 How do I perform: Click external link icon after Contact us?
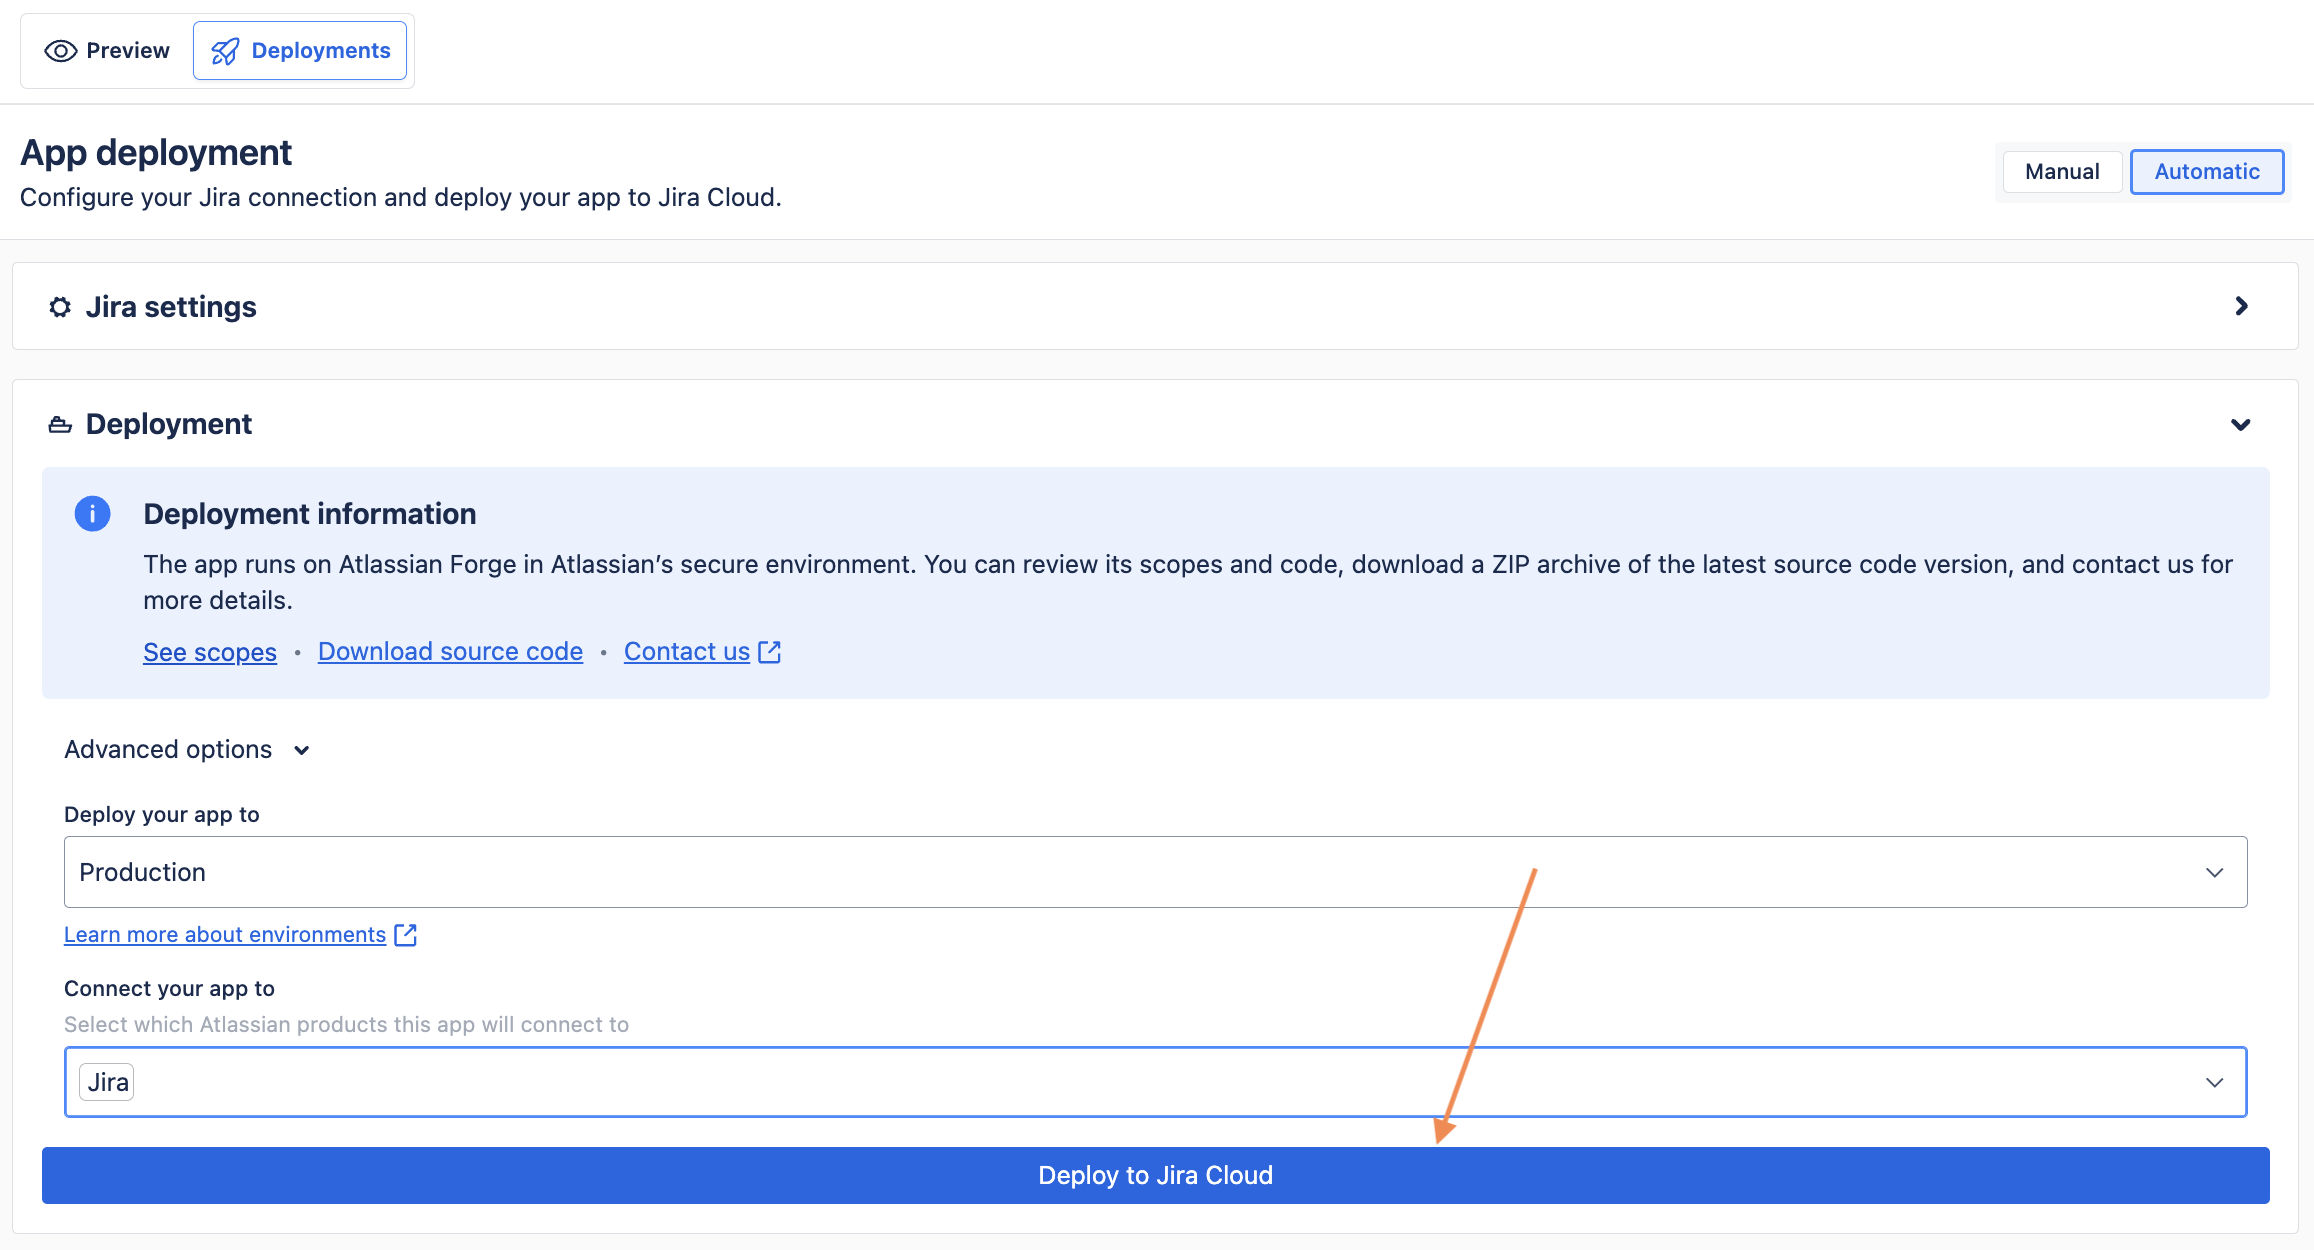tap(769, 652)
